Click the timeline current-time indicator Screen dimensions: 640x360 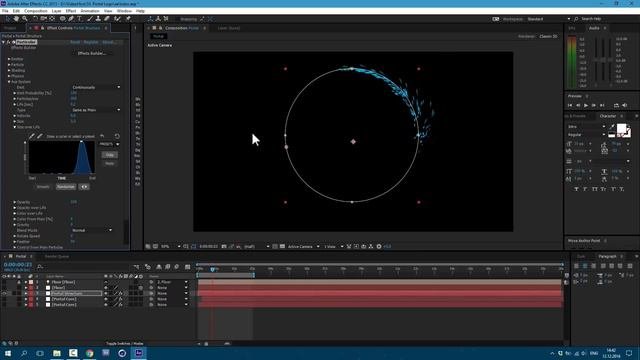pyautogui.click(x=212, y=269)
